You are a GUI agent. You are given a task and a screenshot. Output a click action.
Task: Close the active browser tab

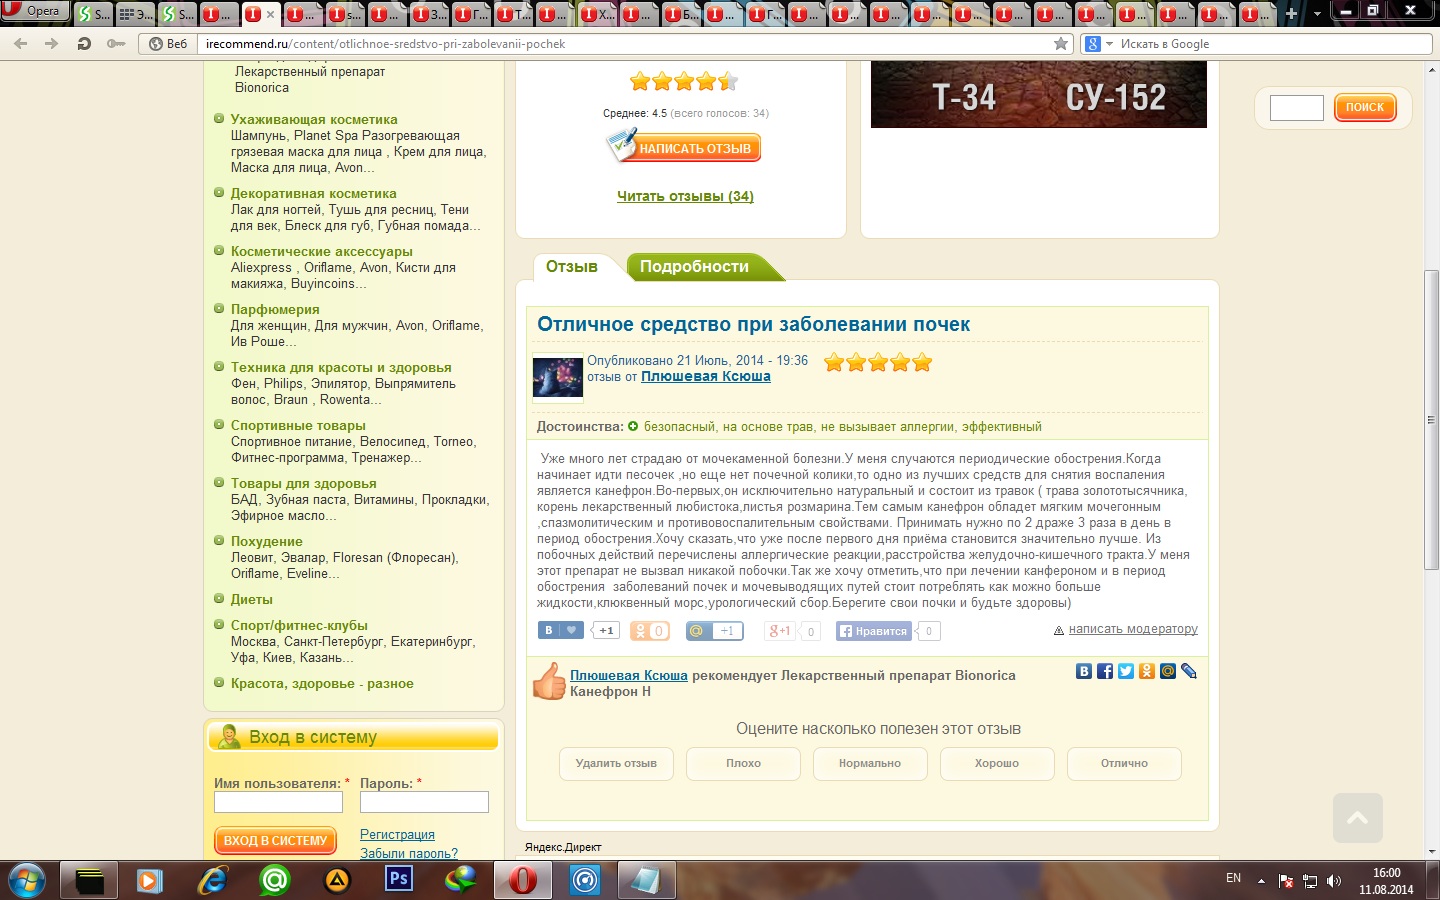tap(270, 14)
